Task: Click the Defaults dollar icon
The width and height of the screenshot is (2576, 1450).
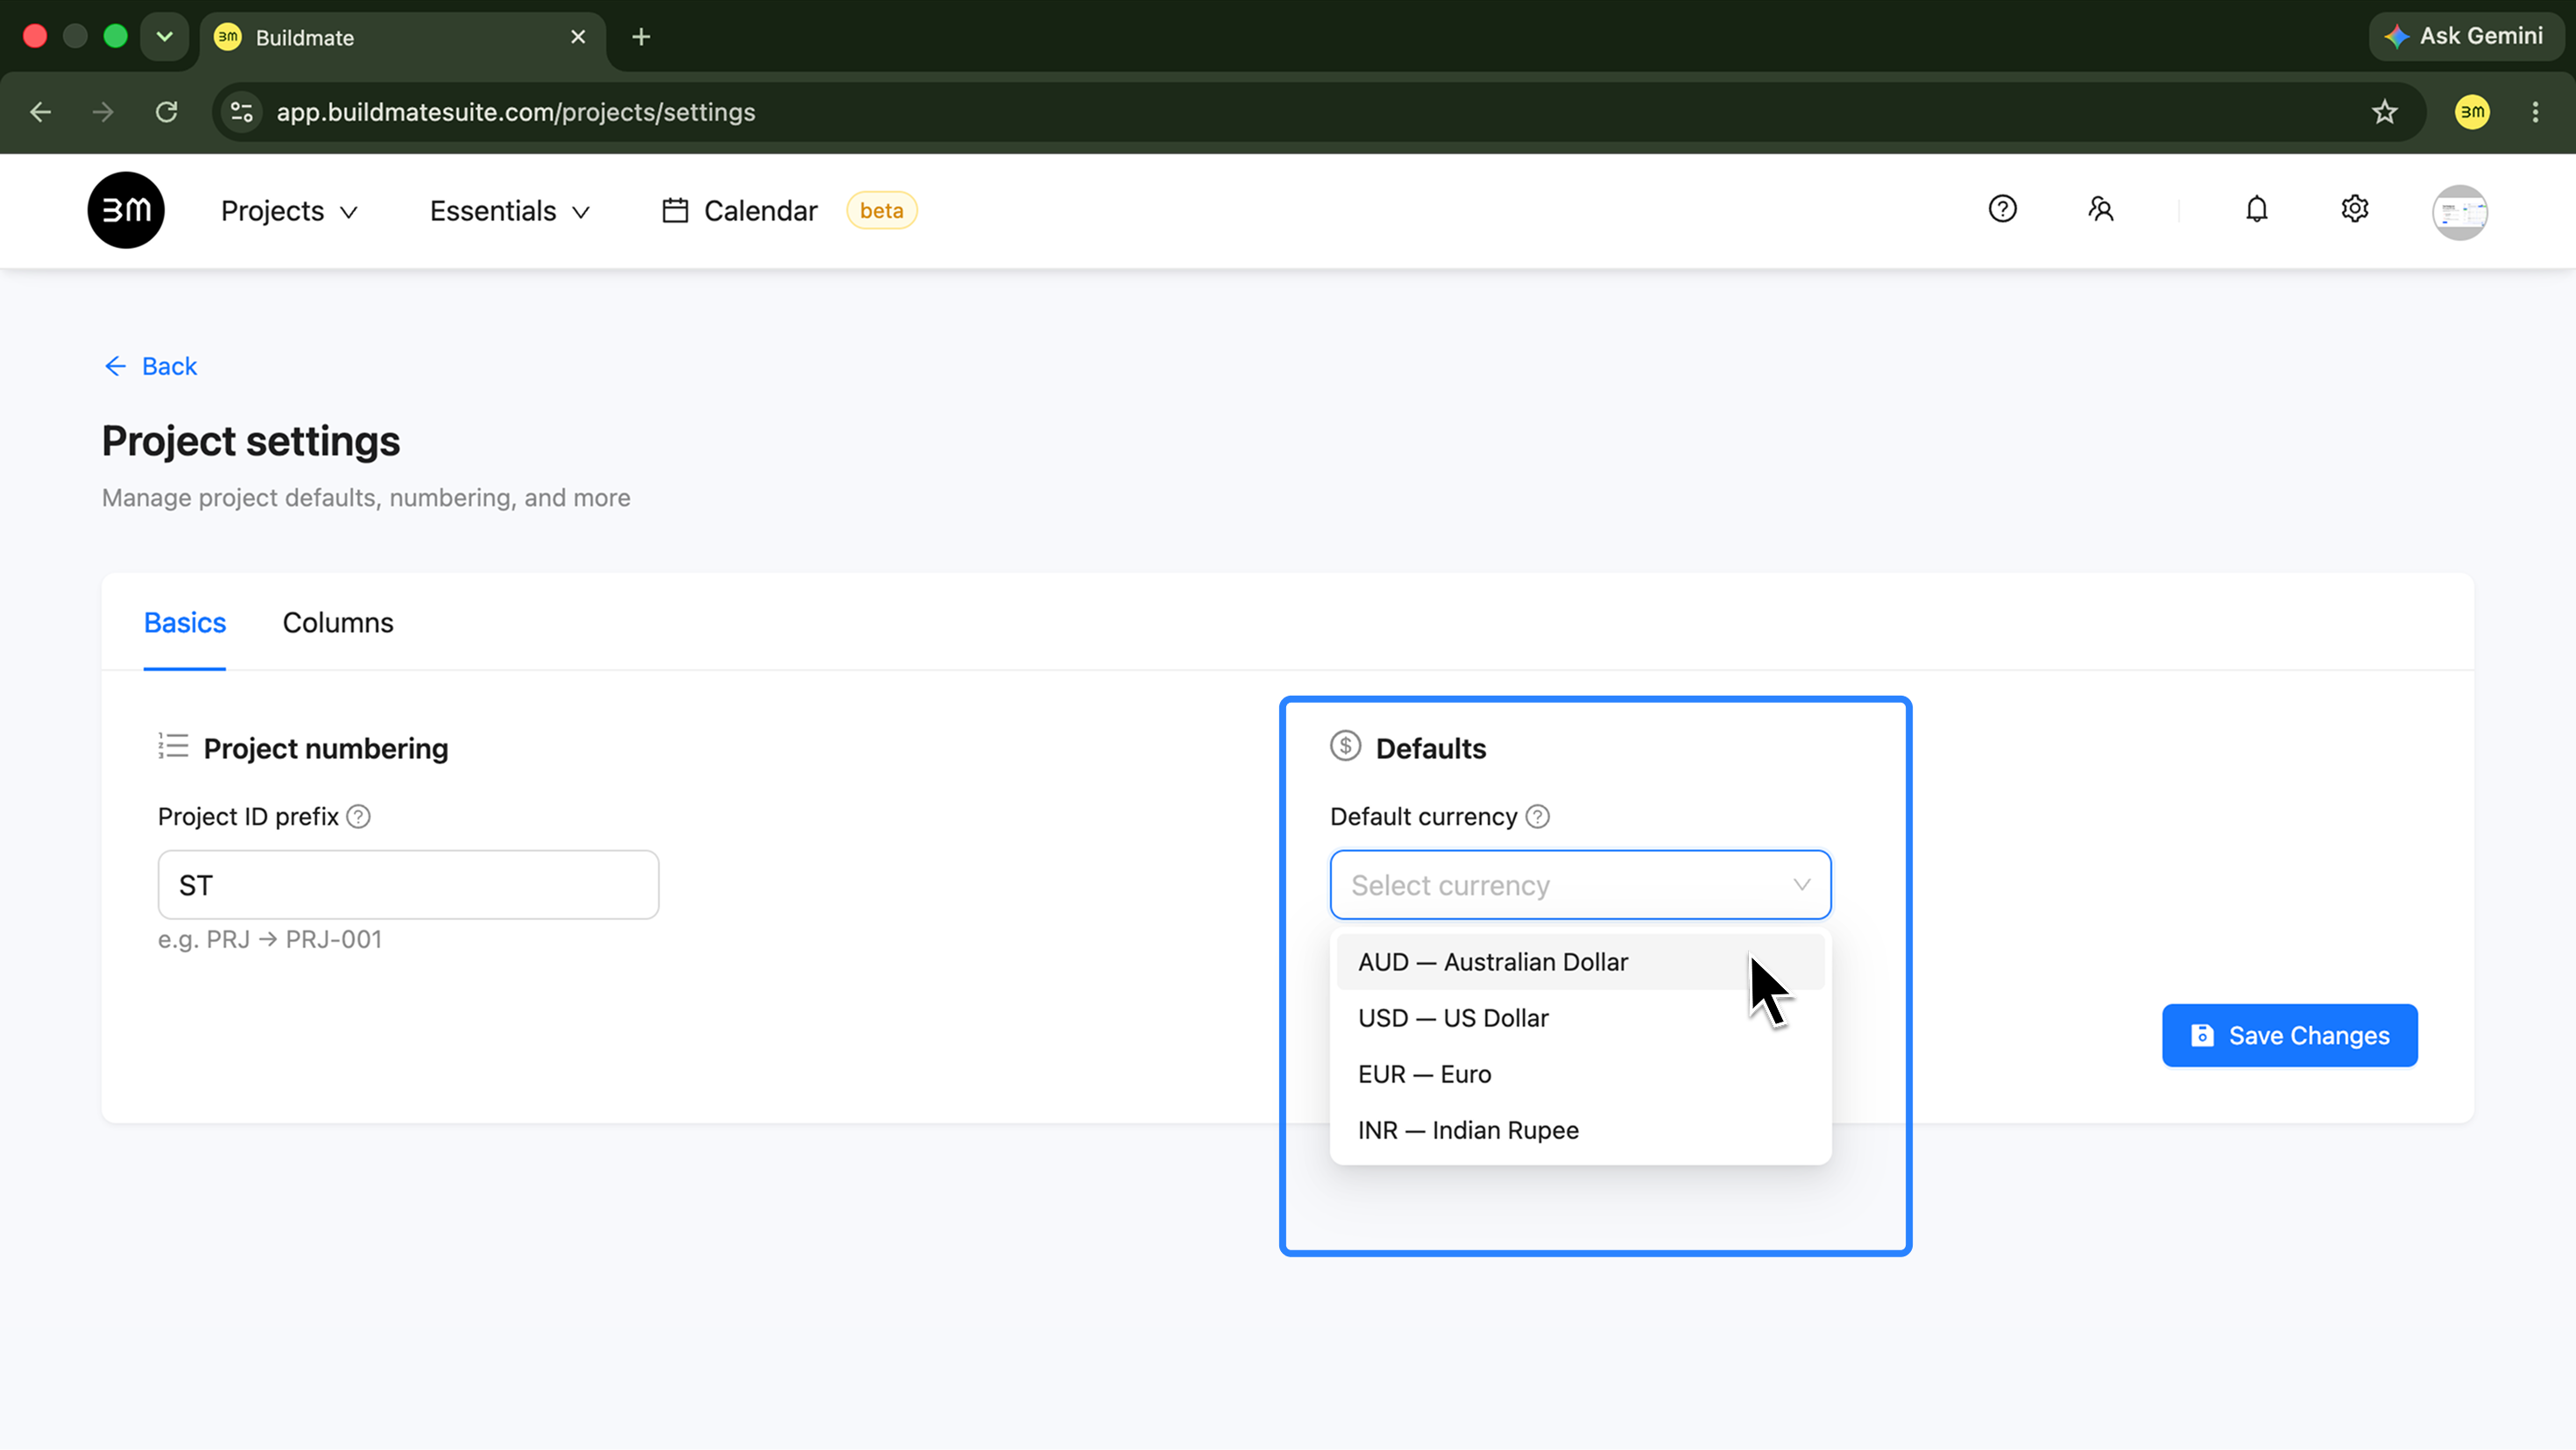Action: 1345,746
